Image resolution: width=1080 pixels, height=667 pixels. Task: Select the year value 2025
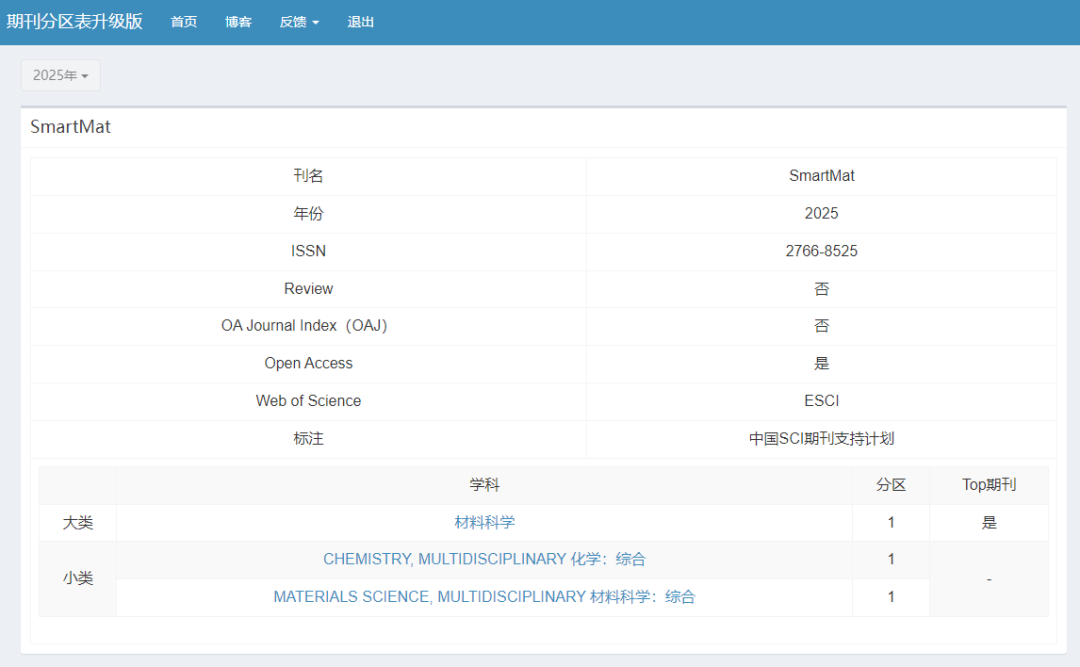(821, 214)
